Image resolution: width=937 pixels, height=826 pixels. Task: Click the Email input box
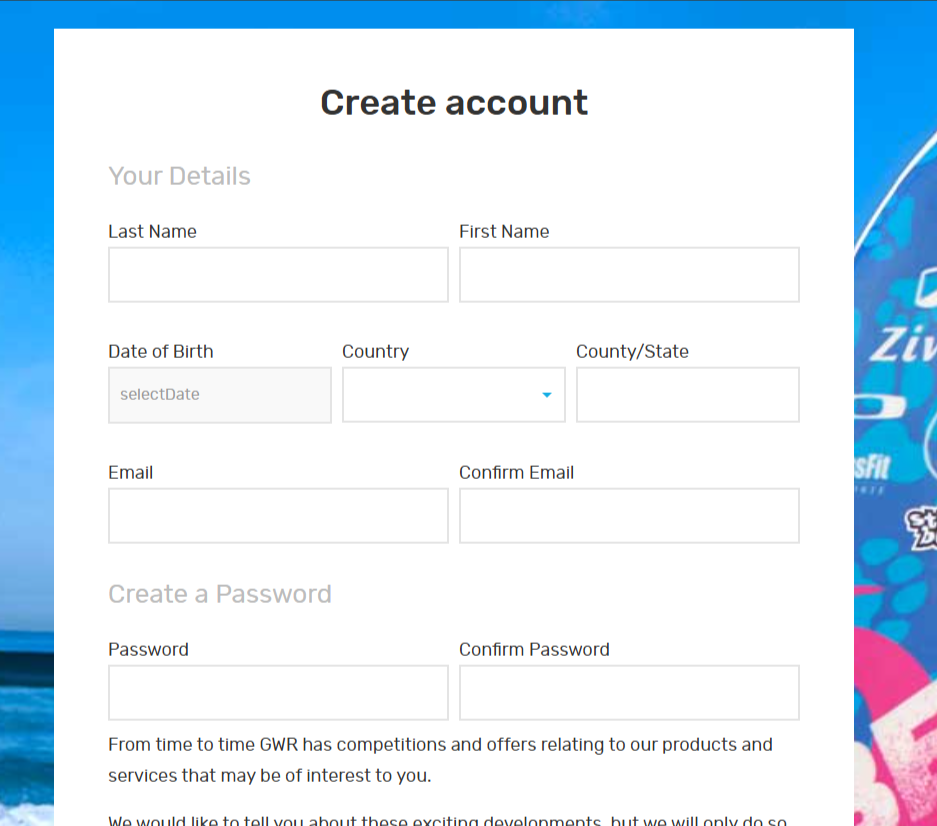coord(278,516)
